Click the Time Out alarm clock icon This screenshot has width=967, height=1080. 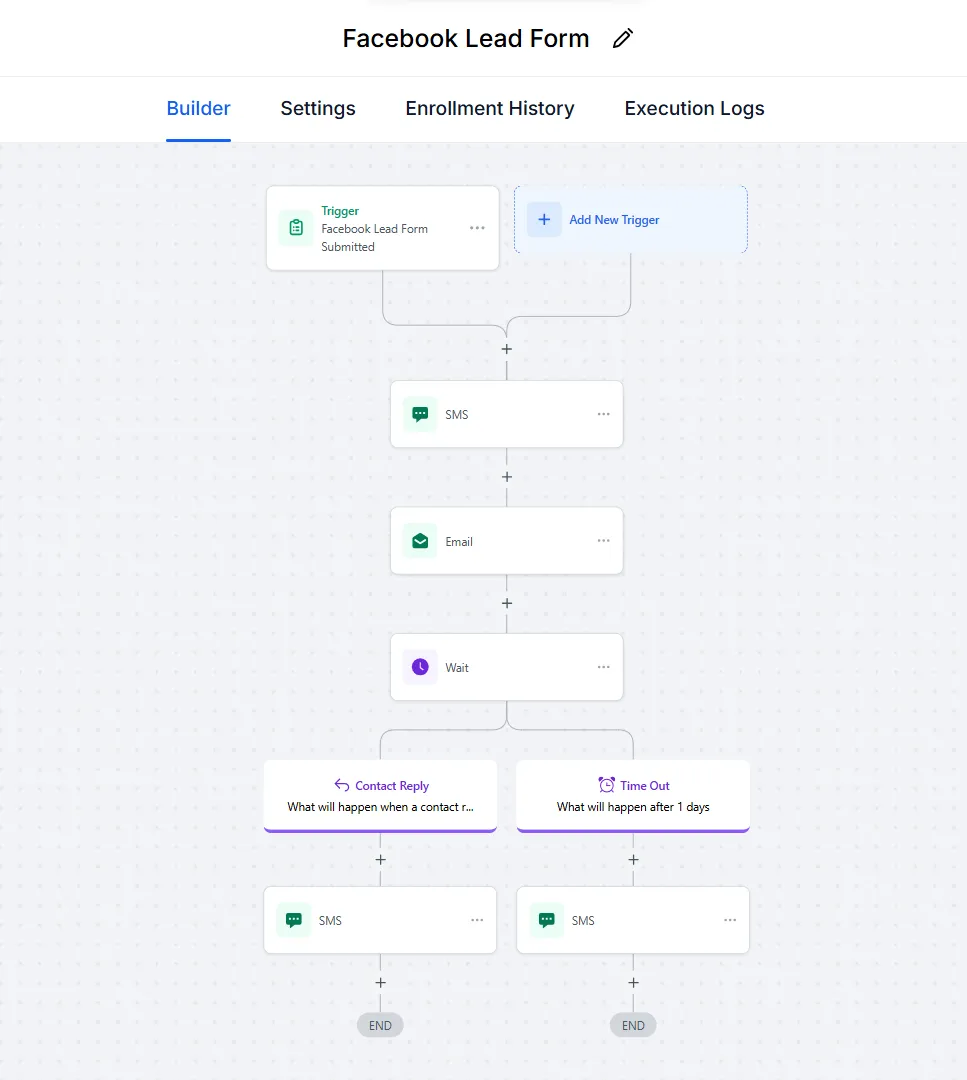tap(606, 785)
